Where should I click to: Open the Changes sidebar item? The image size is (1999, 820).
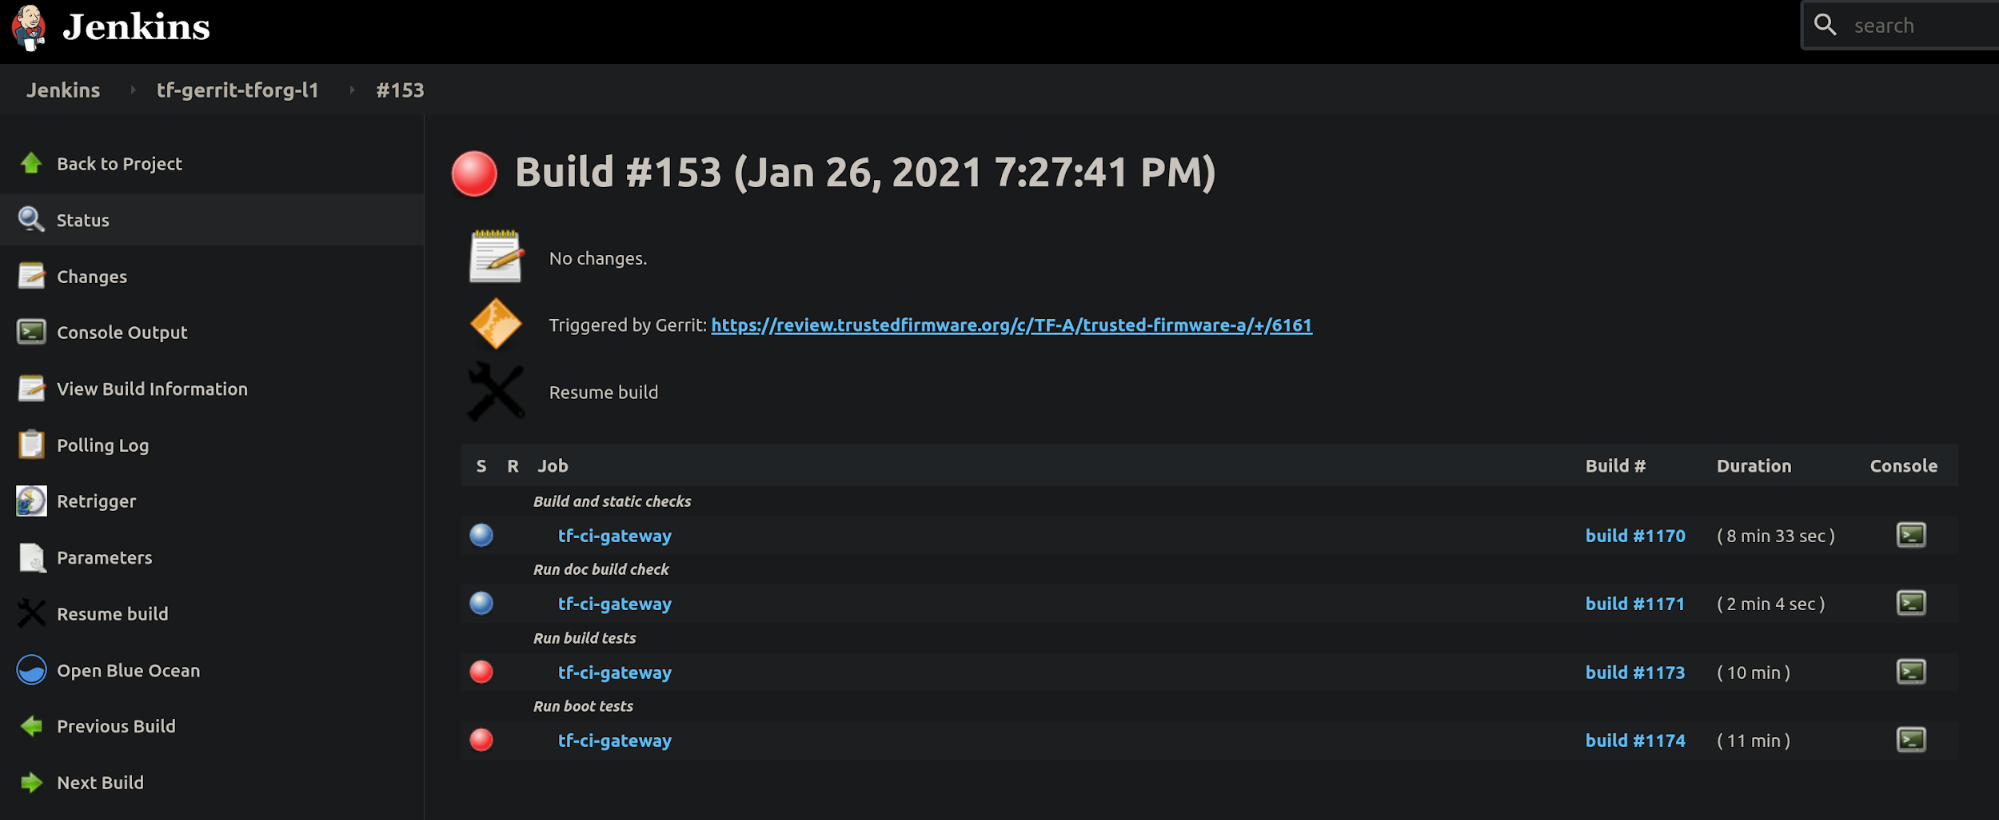[x=91, y=277]
